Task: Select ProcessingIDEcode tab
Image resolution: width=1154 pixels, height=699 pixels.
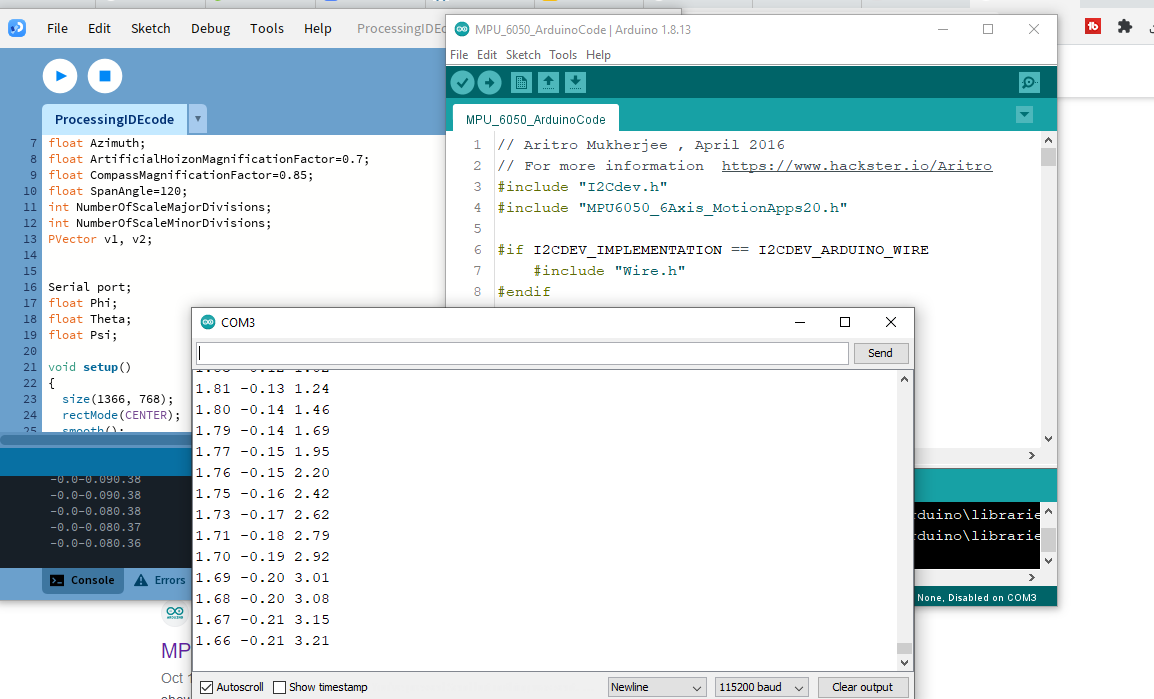Action: click(115, 119)
